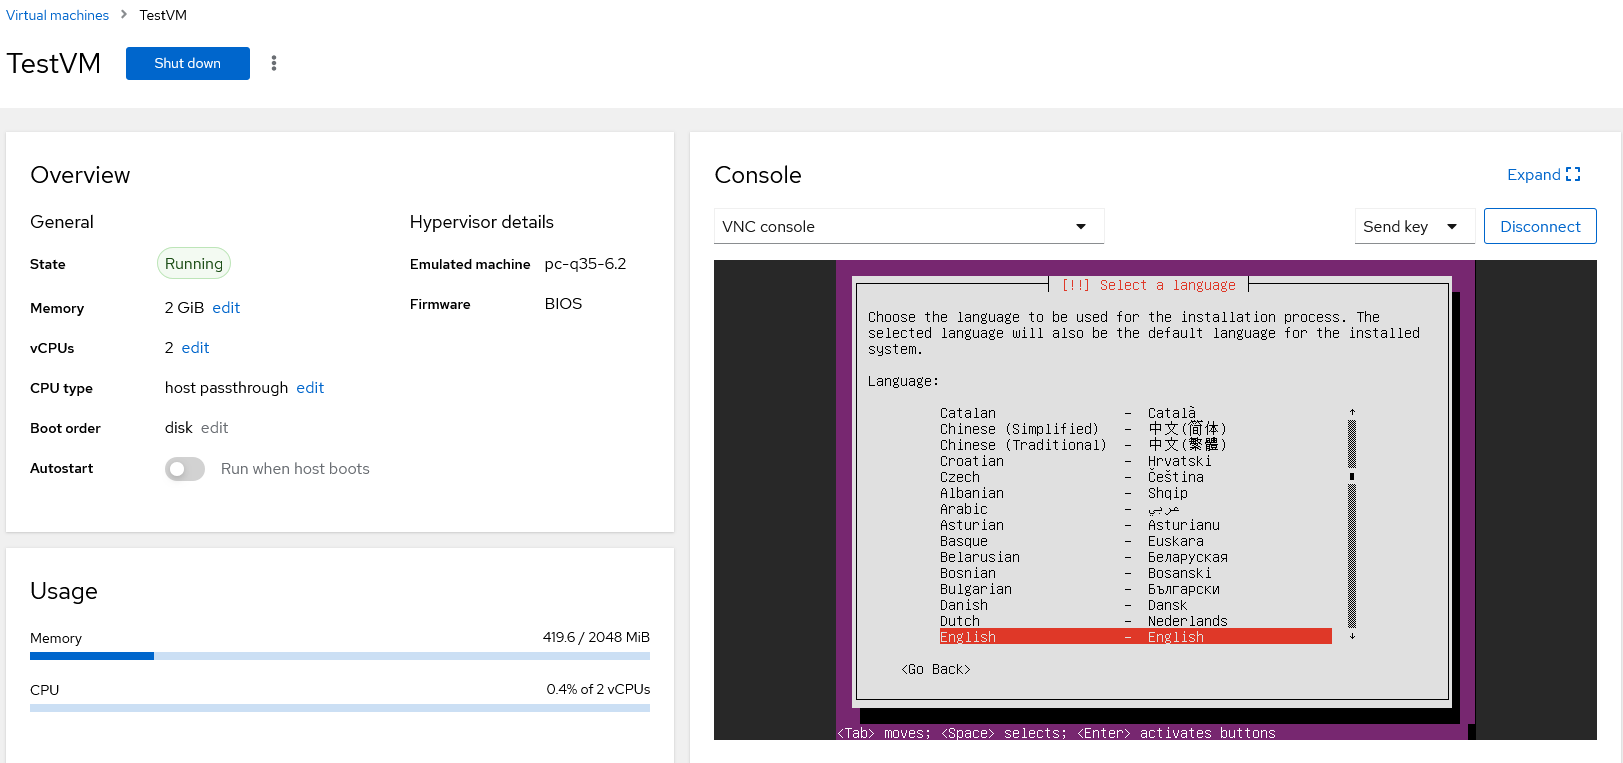The height and width of the screenshot is (763, 1623).
Task: Edit the vCPUs count
Action: (195, 348)
